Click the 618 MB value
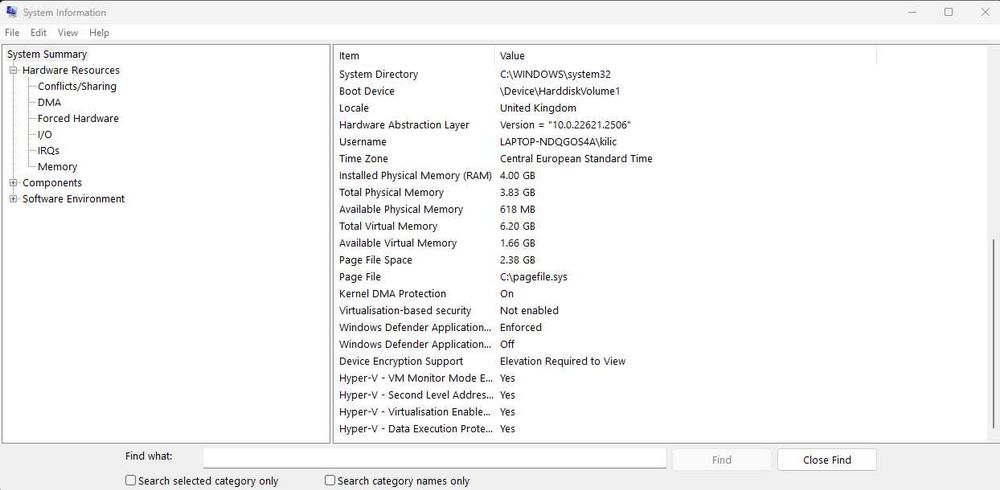This screenshot has height=490, width=1000. tap(517, 209)
